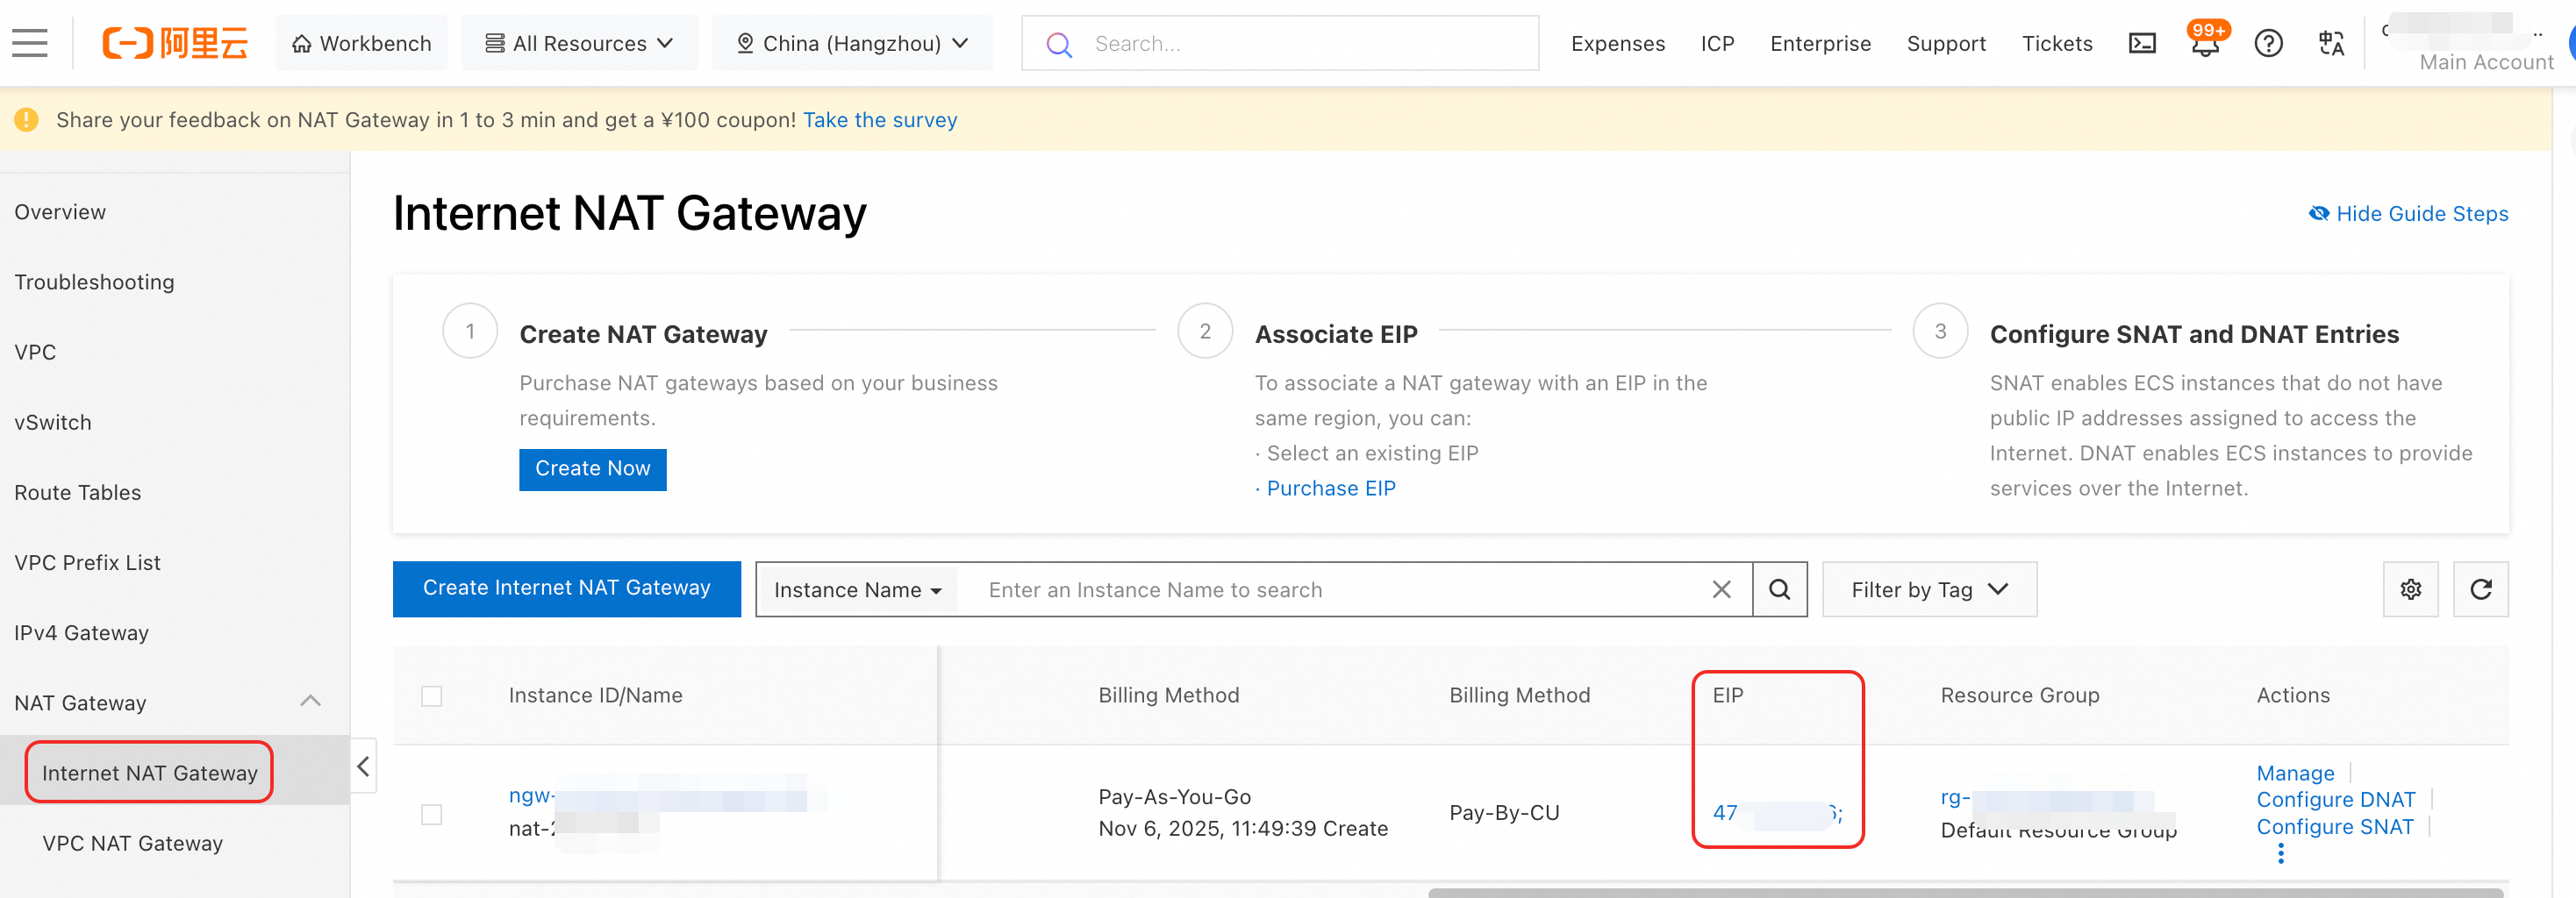
Task: Click the Purchase EIP link
Action: click(1331, 488)
